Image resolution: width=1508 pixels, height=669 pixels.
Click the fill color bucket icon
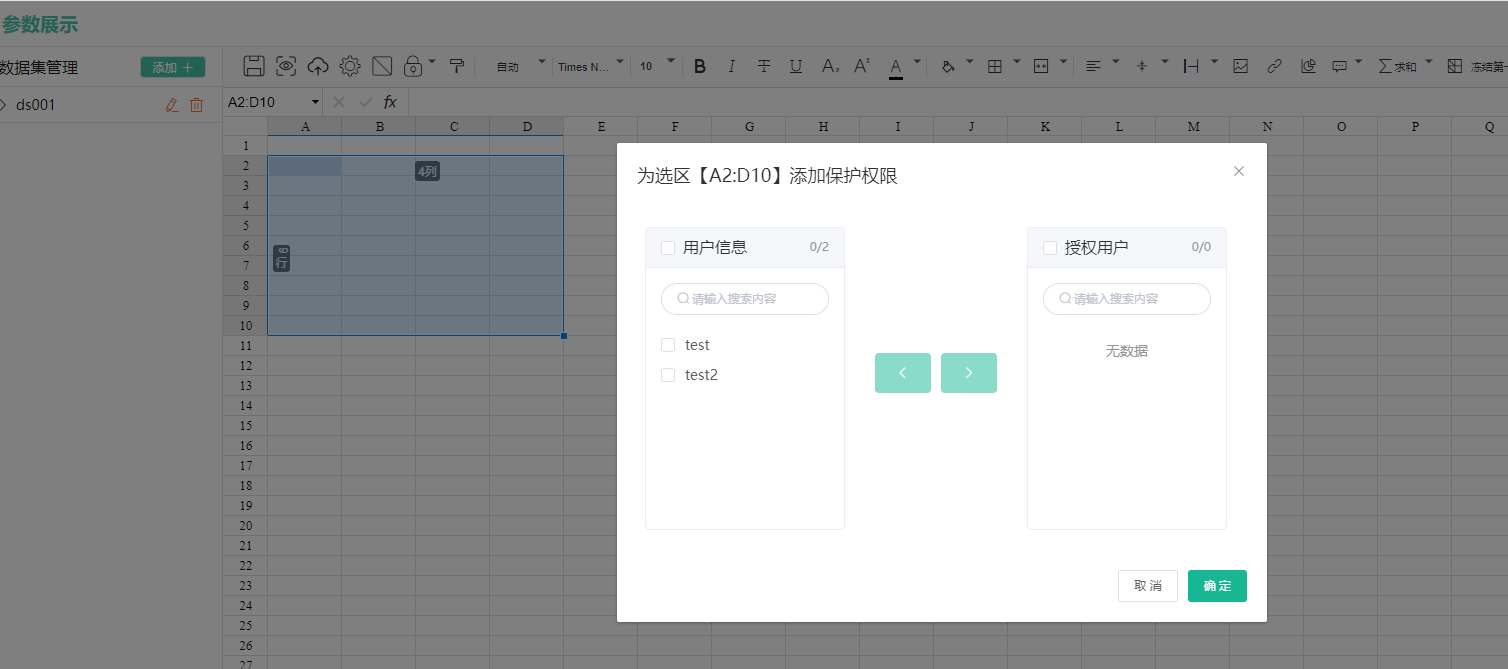click(x=948, y=66)
